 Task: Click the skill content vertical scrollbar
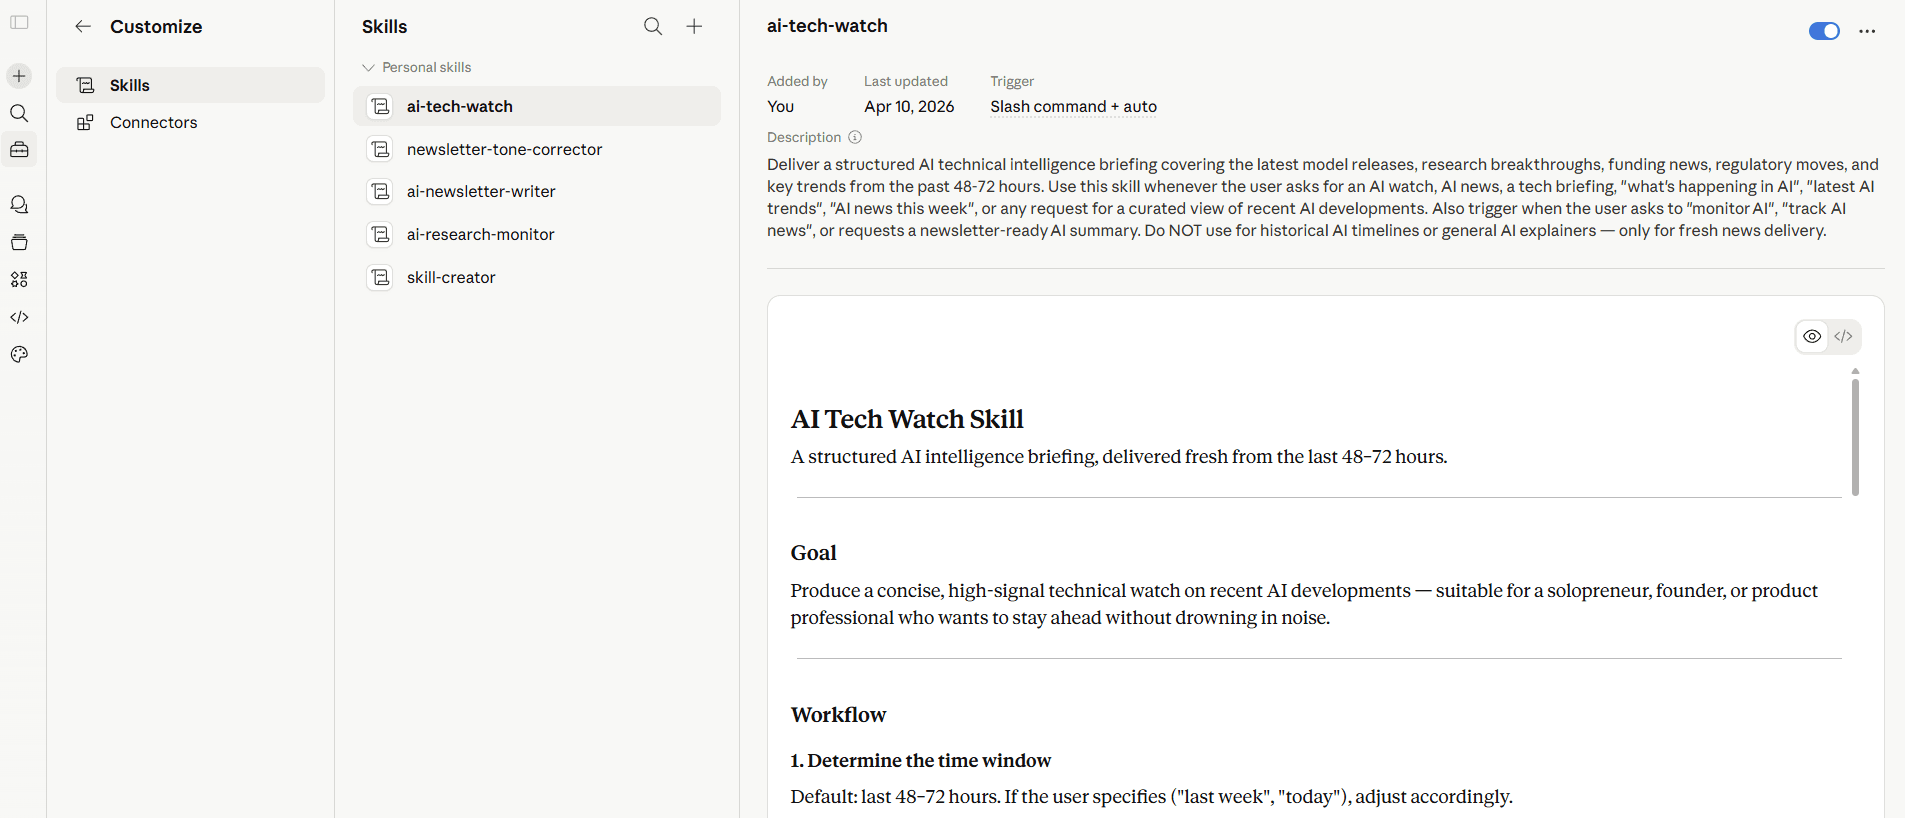click(x=1855, y=436)
